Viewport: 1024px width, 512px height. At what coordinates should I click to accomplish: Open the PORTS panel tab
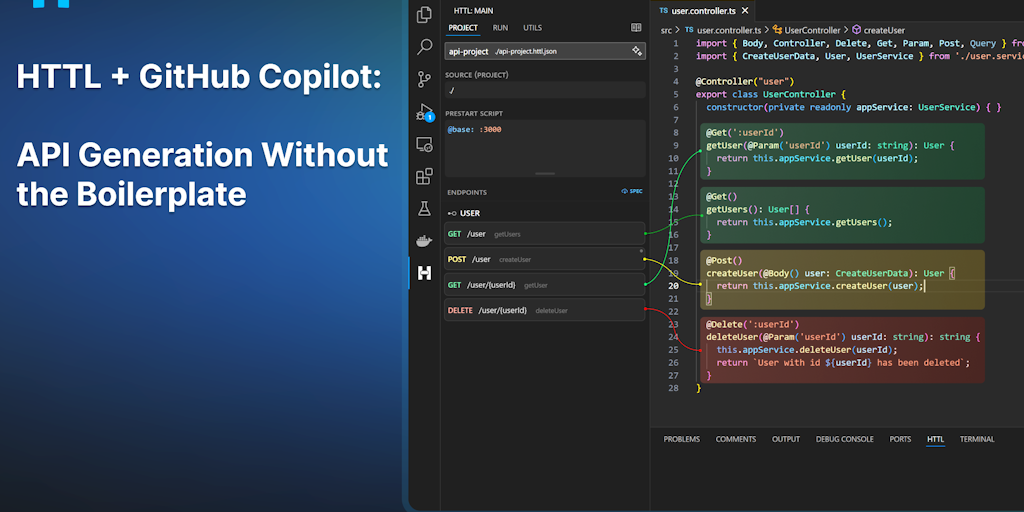click(900, 439)
